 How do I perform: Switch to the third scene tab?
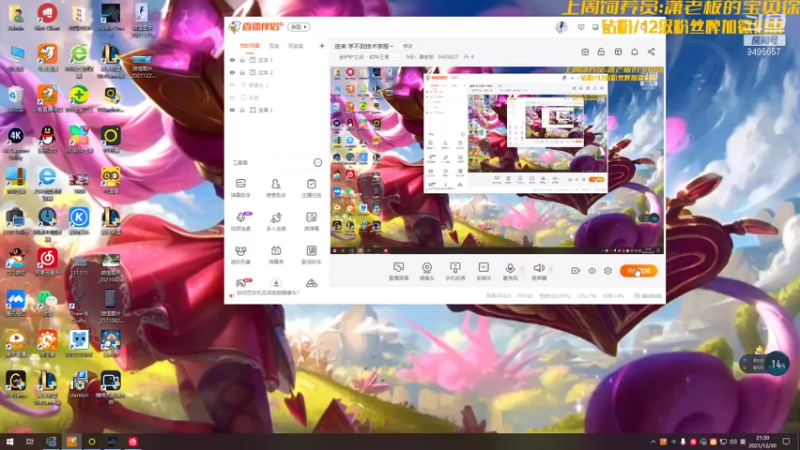(295, 46)
